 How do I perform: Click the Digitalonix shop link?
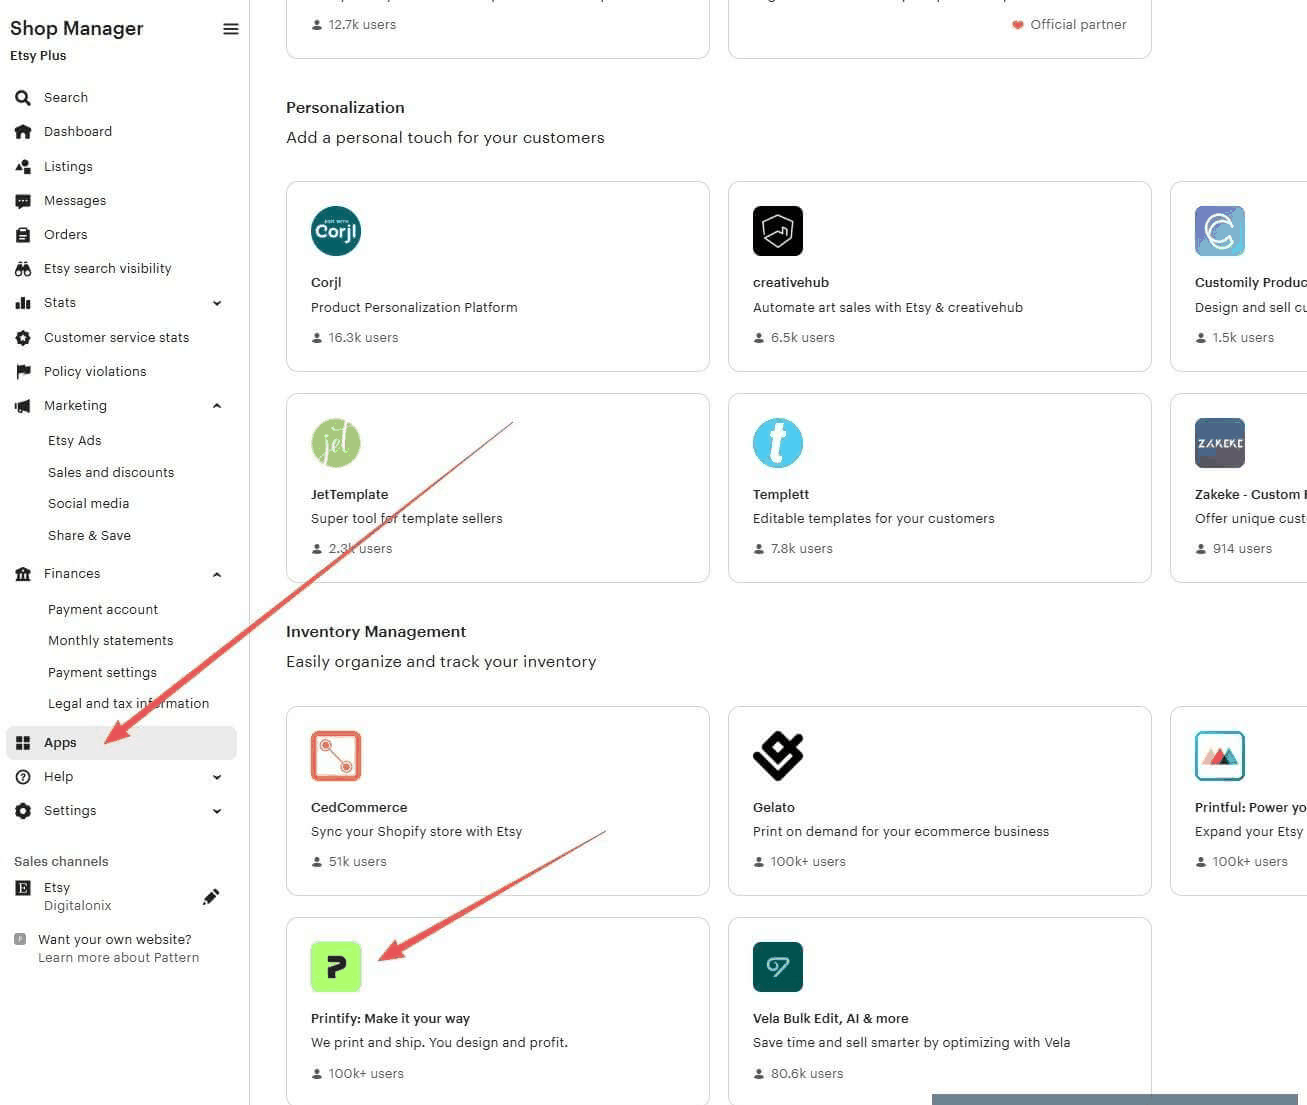coord(78,906)
